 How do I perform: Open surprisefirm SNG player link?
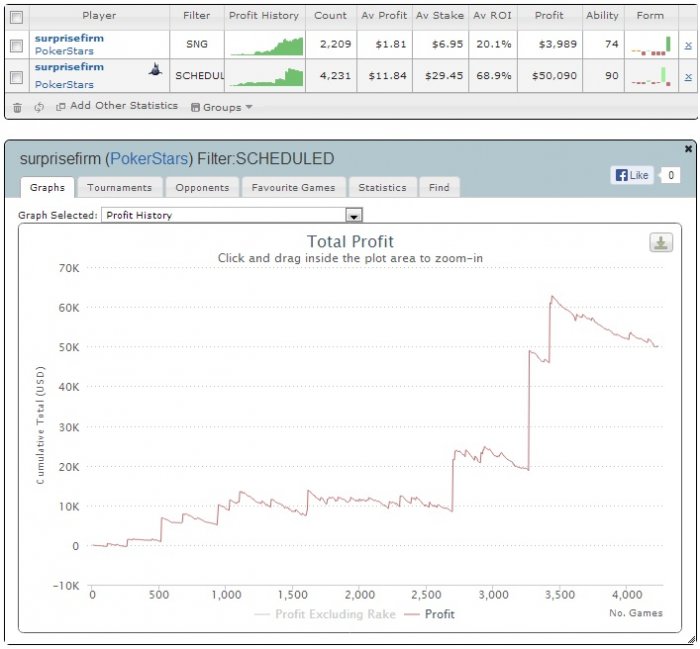[x=69, y=38]
